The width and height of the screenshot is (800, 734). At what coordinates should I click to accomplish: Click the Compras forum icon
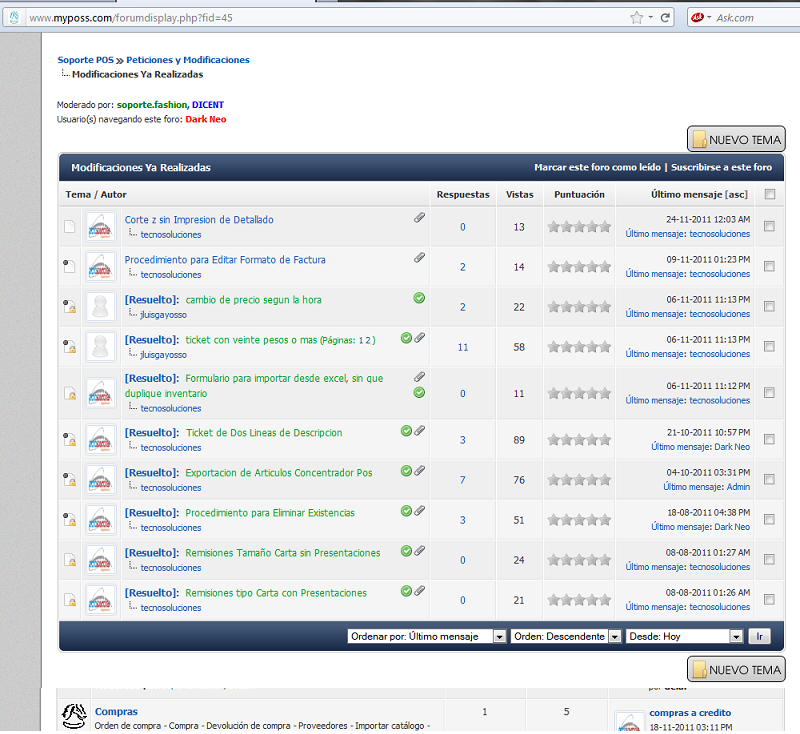coord(73,716)
